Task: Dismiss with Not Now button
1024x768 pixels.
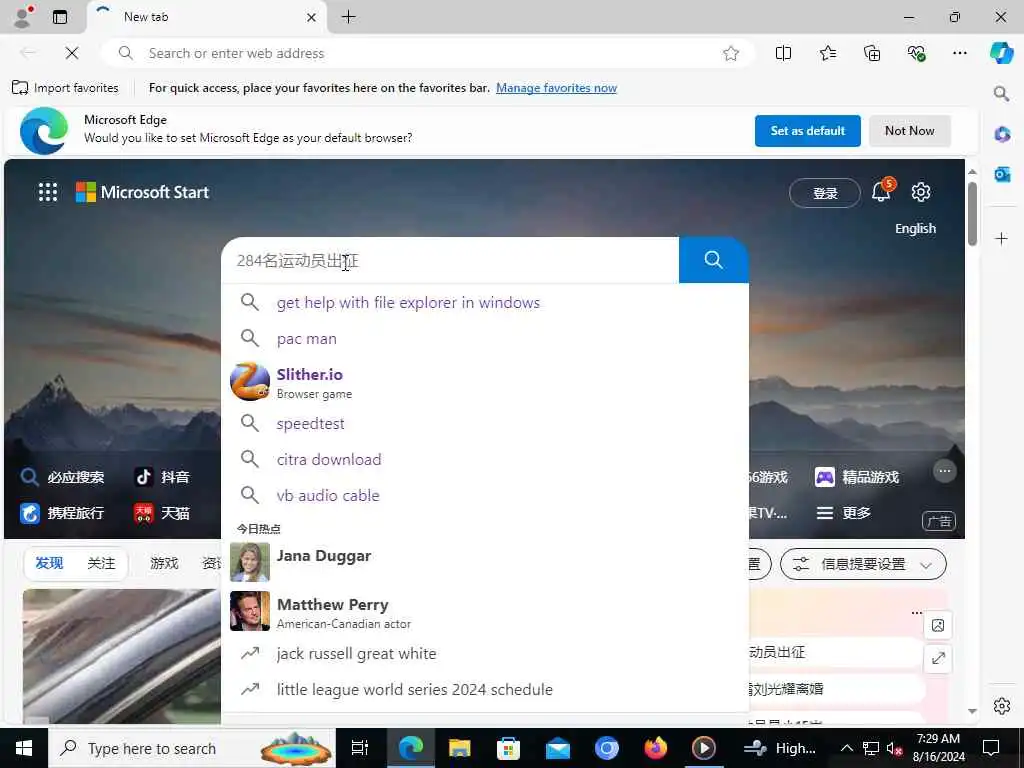Action: 909,131
